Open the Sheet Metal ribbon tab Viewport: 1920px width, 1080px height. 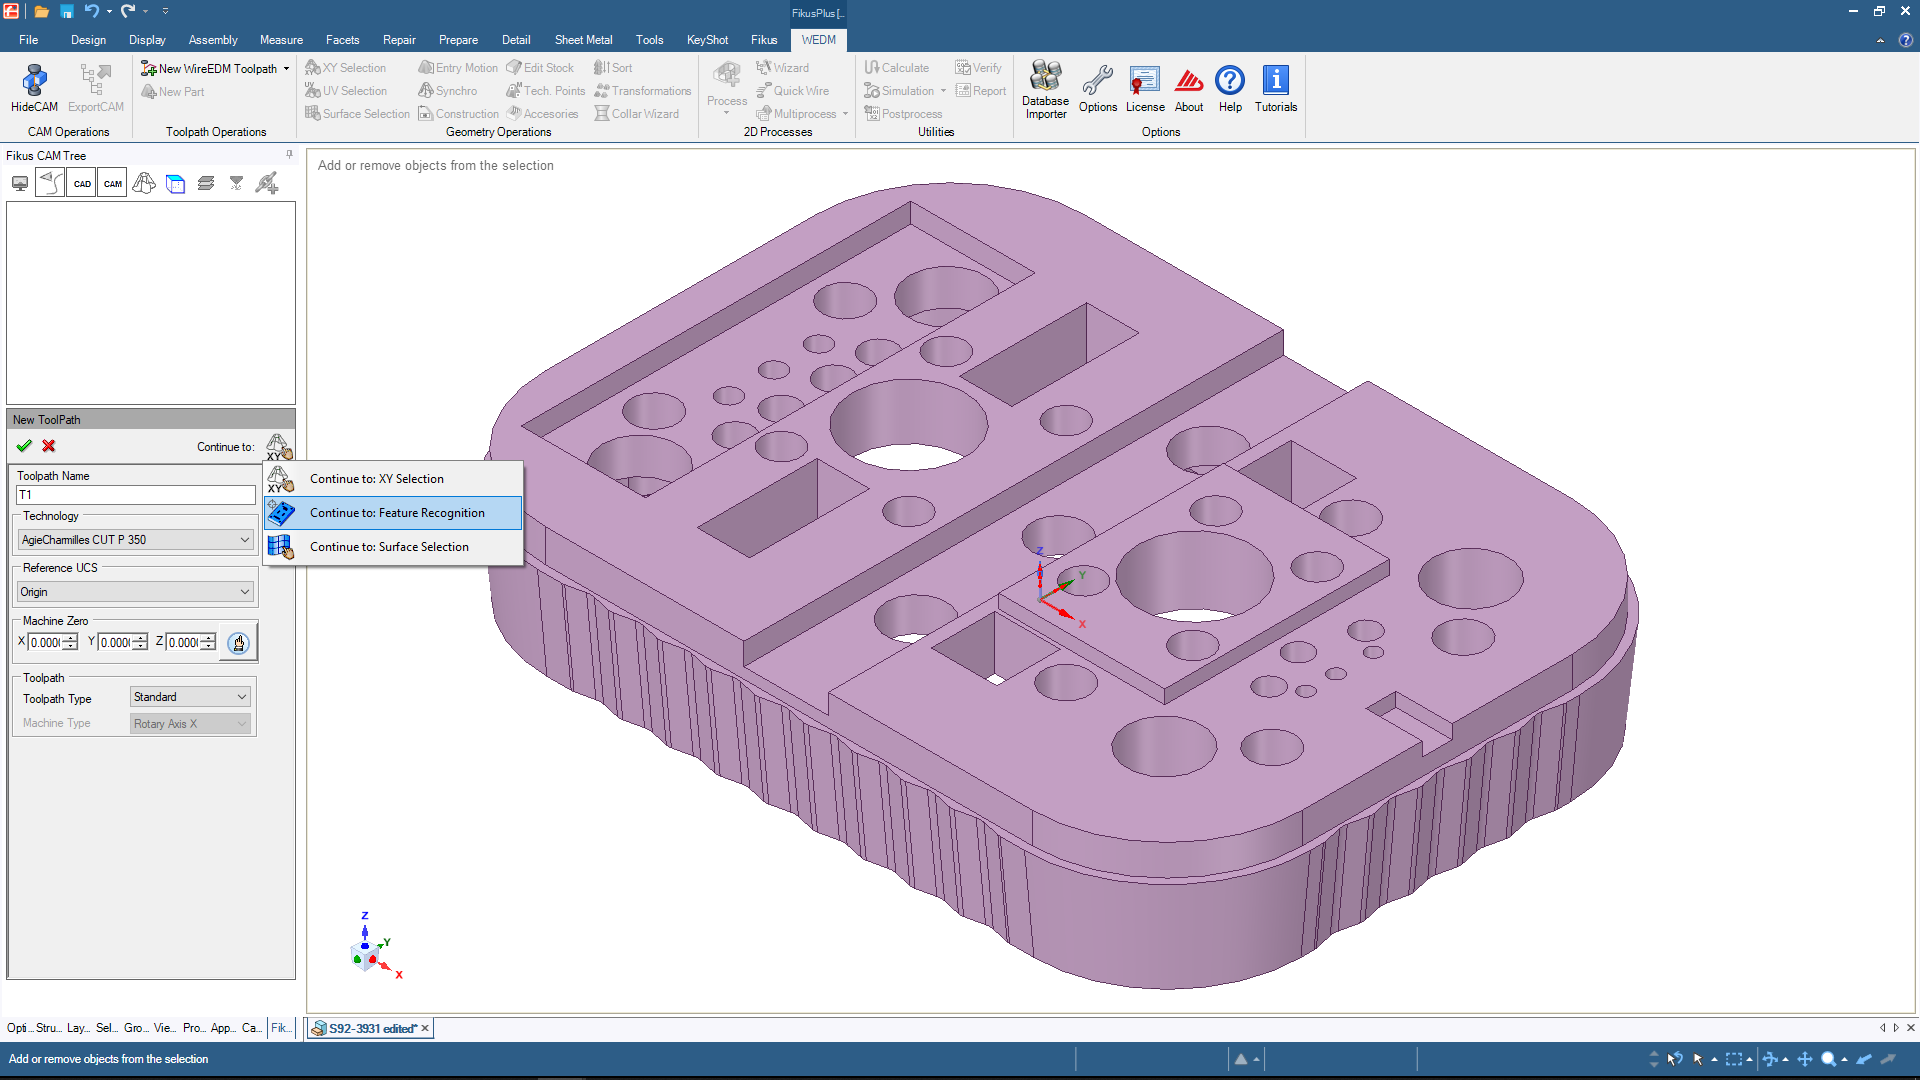(583, 40)
